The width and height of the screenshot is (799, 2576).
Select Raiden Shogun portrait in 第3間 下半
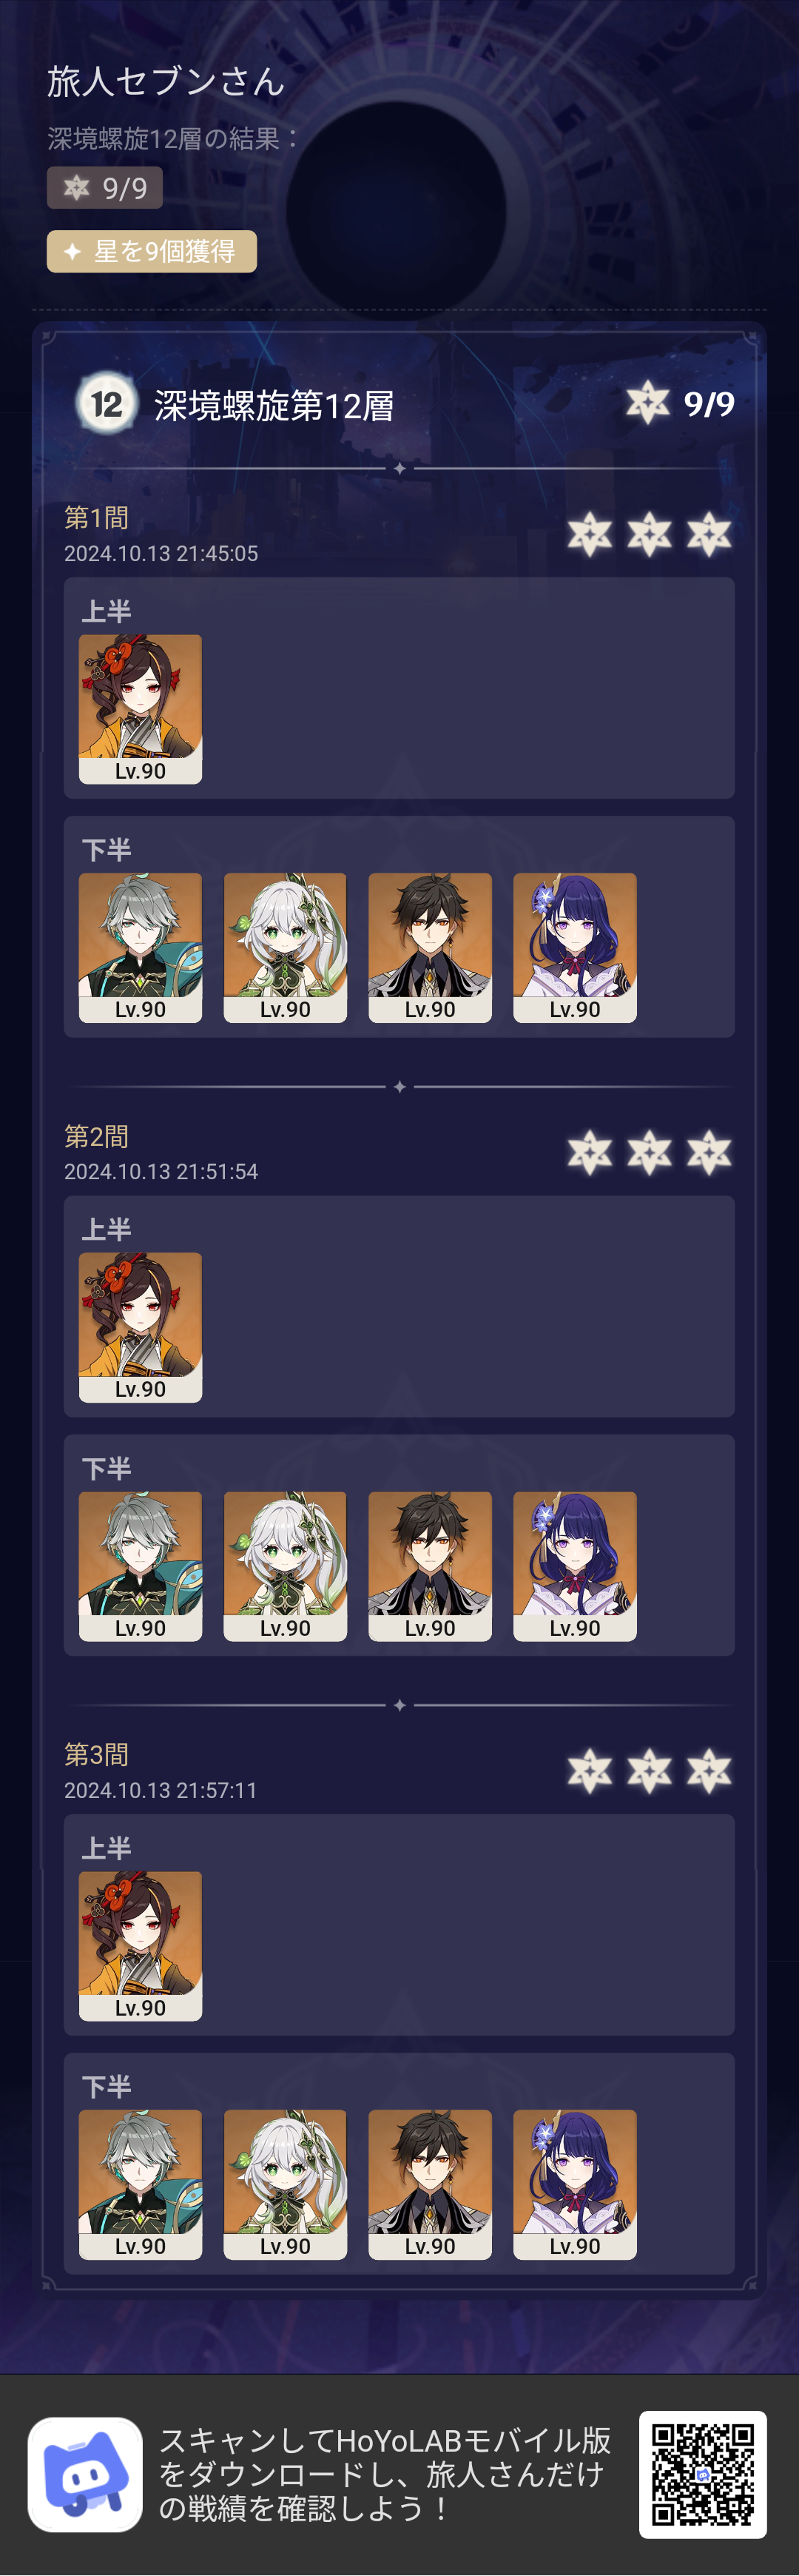575,2185
